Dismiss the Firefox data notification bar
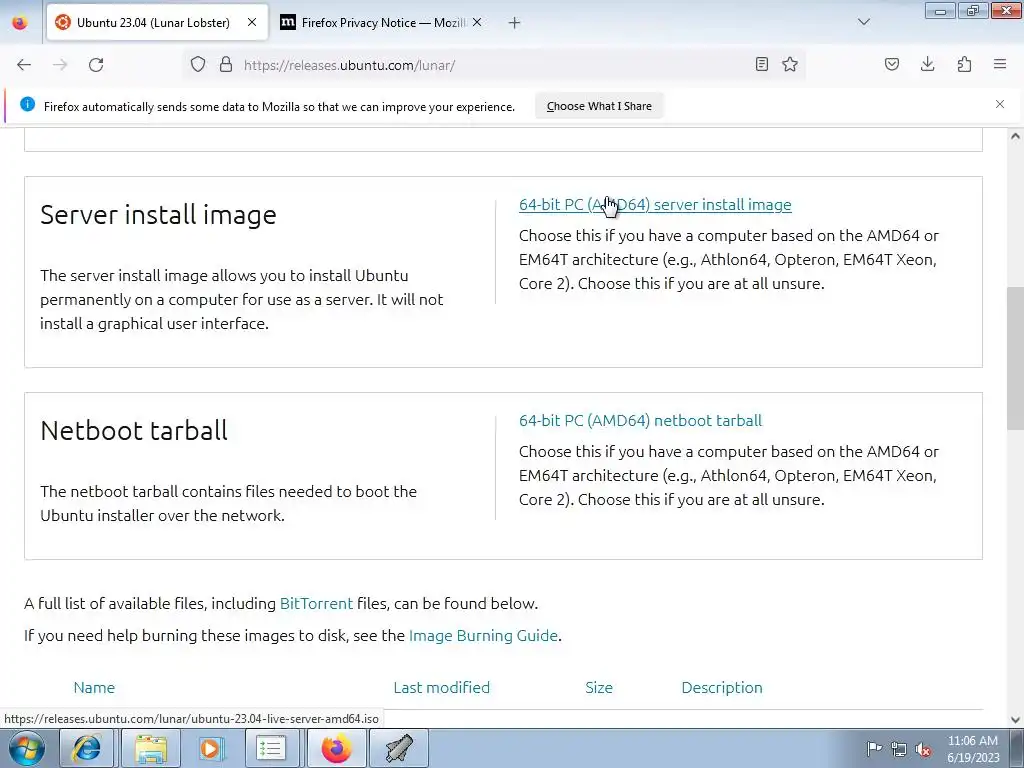Viewport: 1024px width, 768px height. click(x=1000, y=104)
